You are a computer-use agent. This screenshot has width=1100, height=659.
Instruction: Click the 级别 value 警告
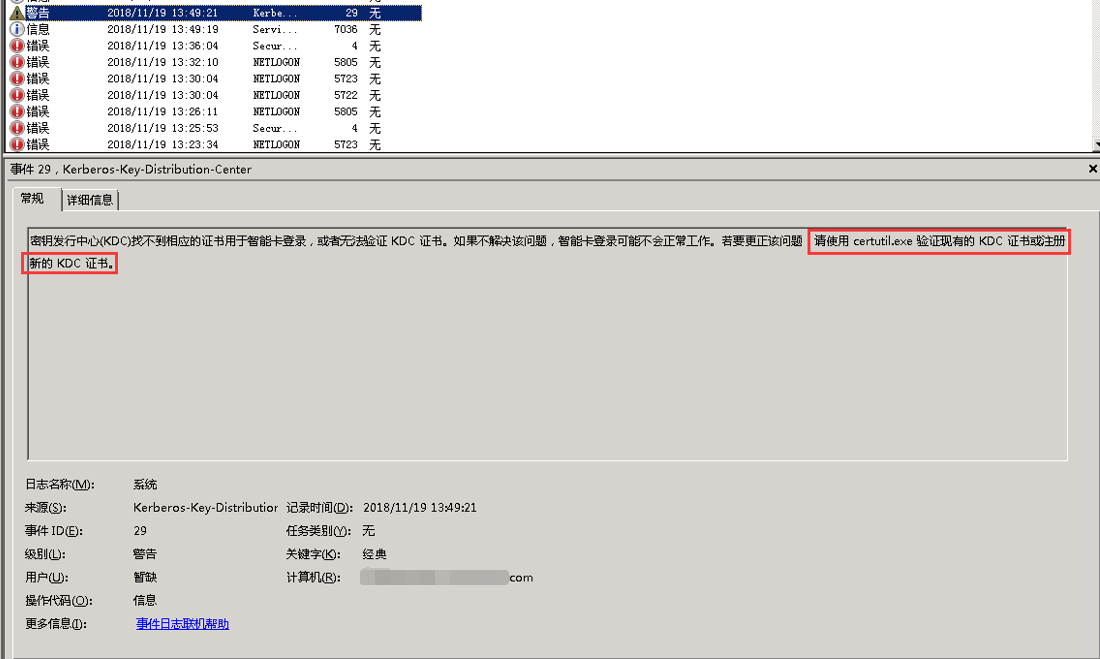pos(145,554)
